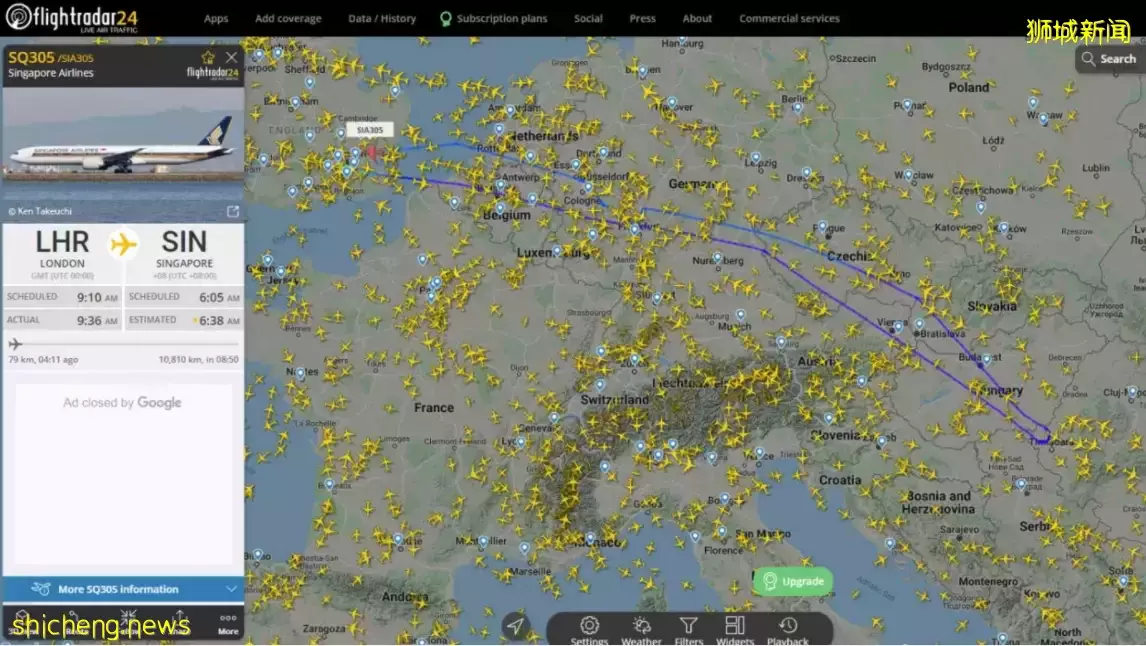
Task: Open the Weather layer options
Action: pos(641,630)
